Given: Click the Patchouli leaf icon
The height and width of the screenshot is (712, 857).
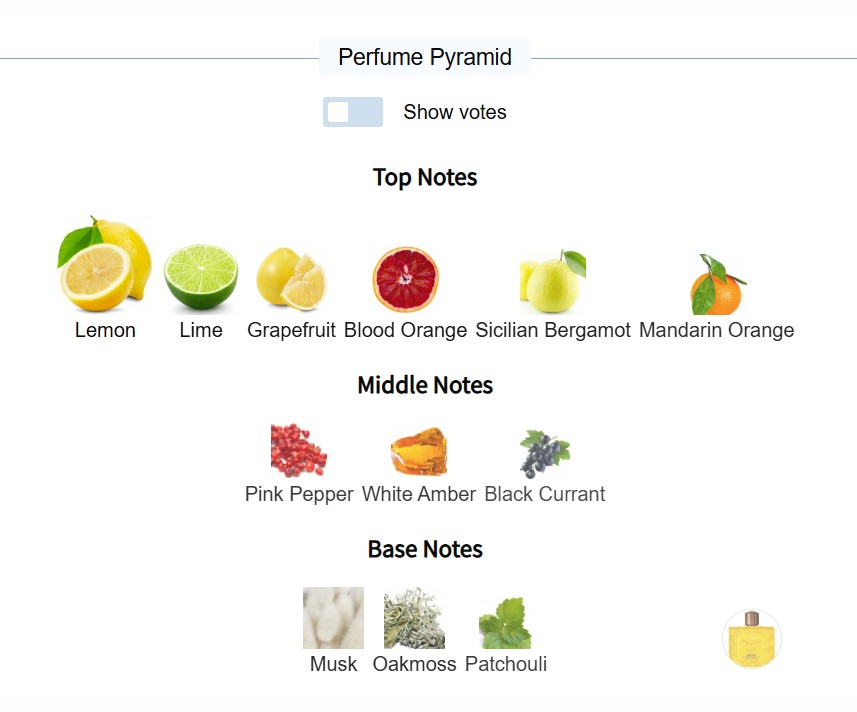Looking at the screenshot, I should tap(505, 623).
